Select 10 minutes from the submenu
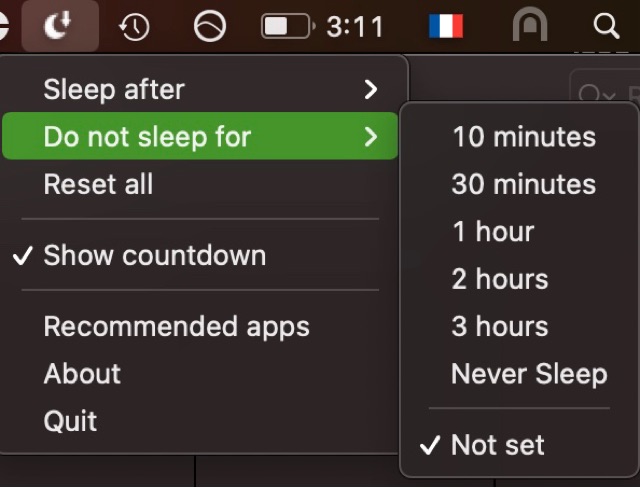This screenshot has height=488, width=640. click(523, 137)
